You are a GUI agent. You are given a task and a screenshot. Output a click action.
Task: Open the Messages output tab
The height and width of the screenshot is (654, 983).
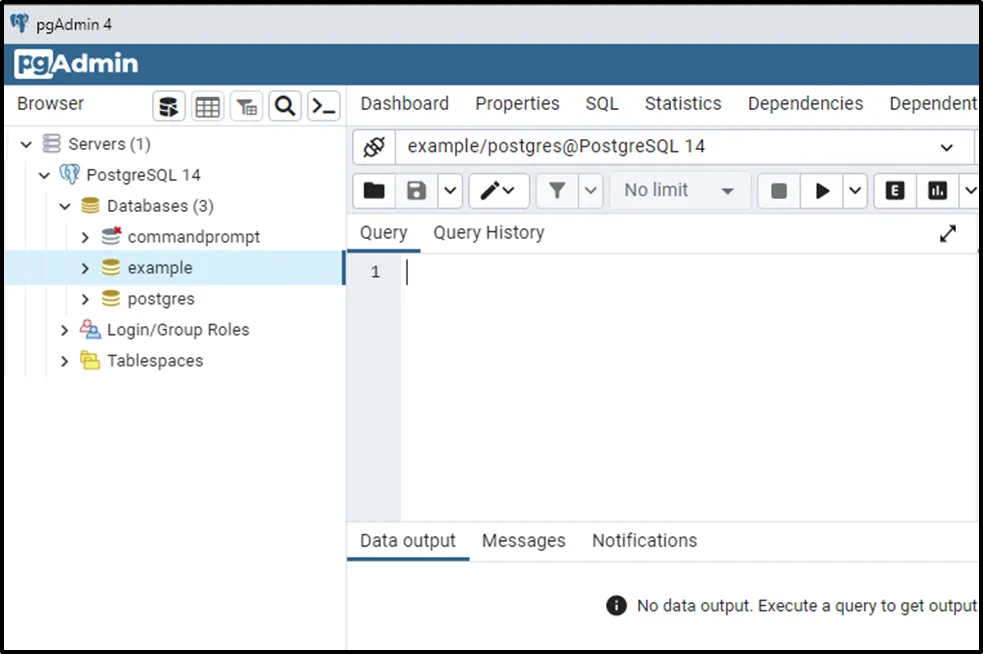tap(523, 541)
